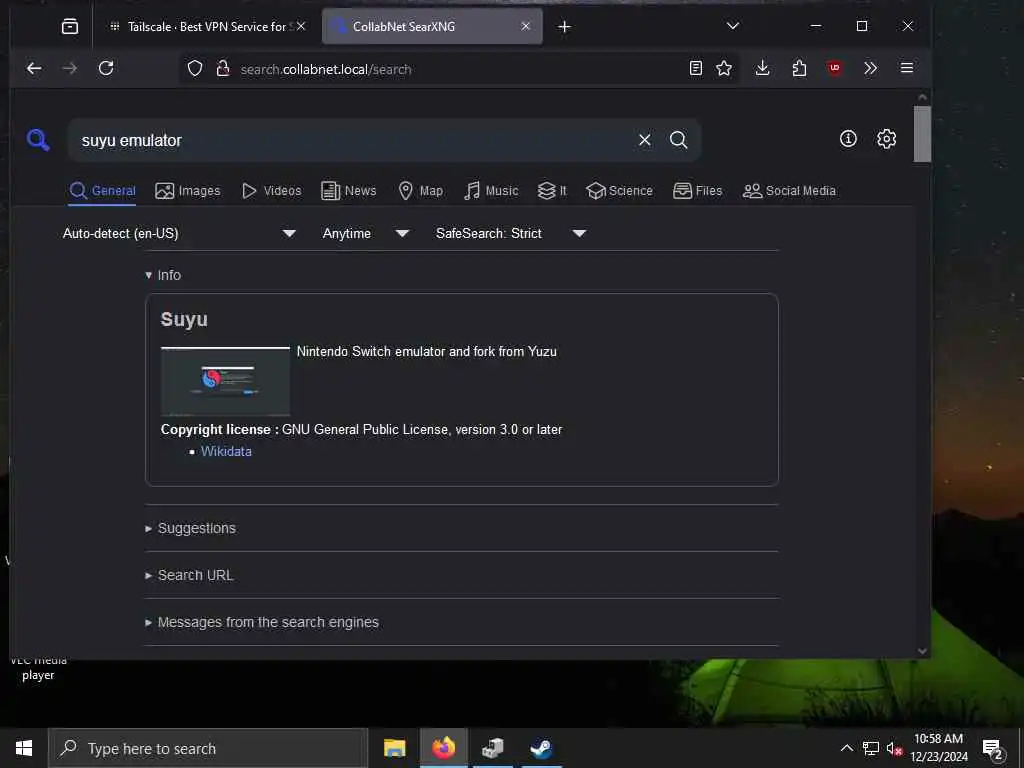Open the SafeSearch: Strict dropdown
The image size is (1024, 768).
(x=511, y=233)
